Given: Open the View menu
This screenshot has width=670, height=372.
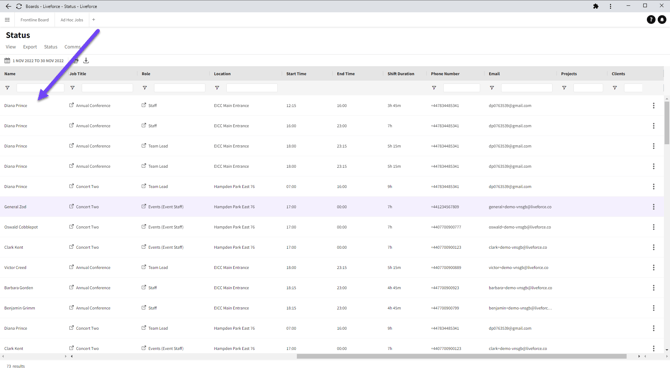Looking at the screenshot, I should tap(11, 47).
